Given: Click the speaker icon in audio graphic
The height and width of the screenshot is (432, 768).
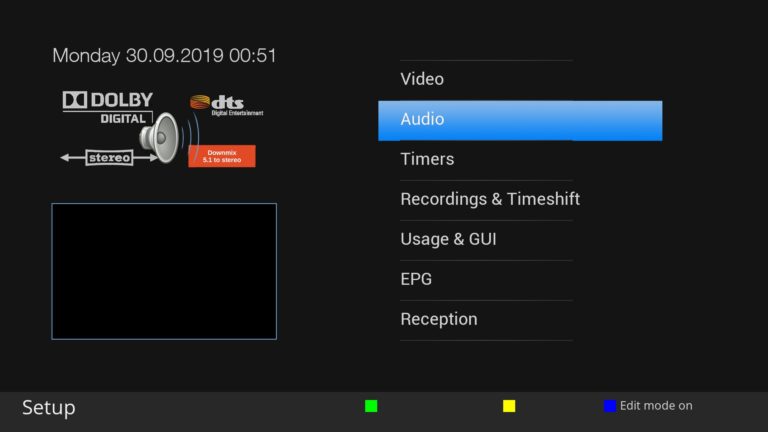Looking at the screenshot, I should [x=159, y=138].
